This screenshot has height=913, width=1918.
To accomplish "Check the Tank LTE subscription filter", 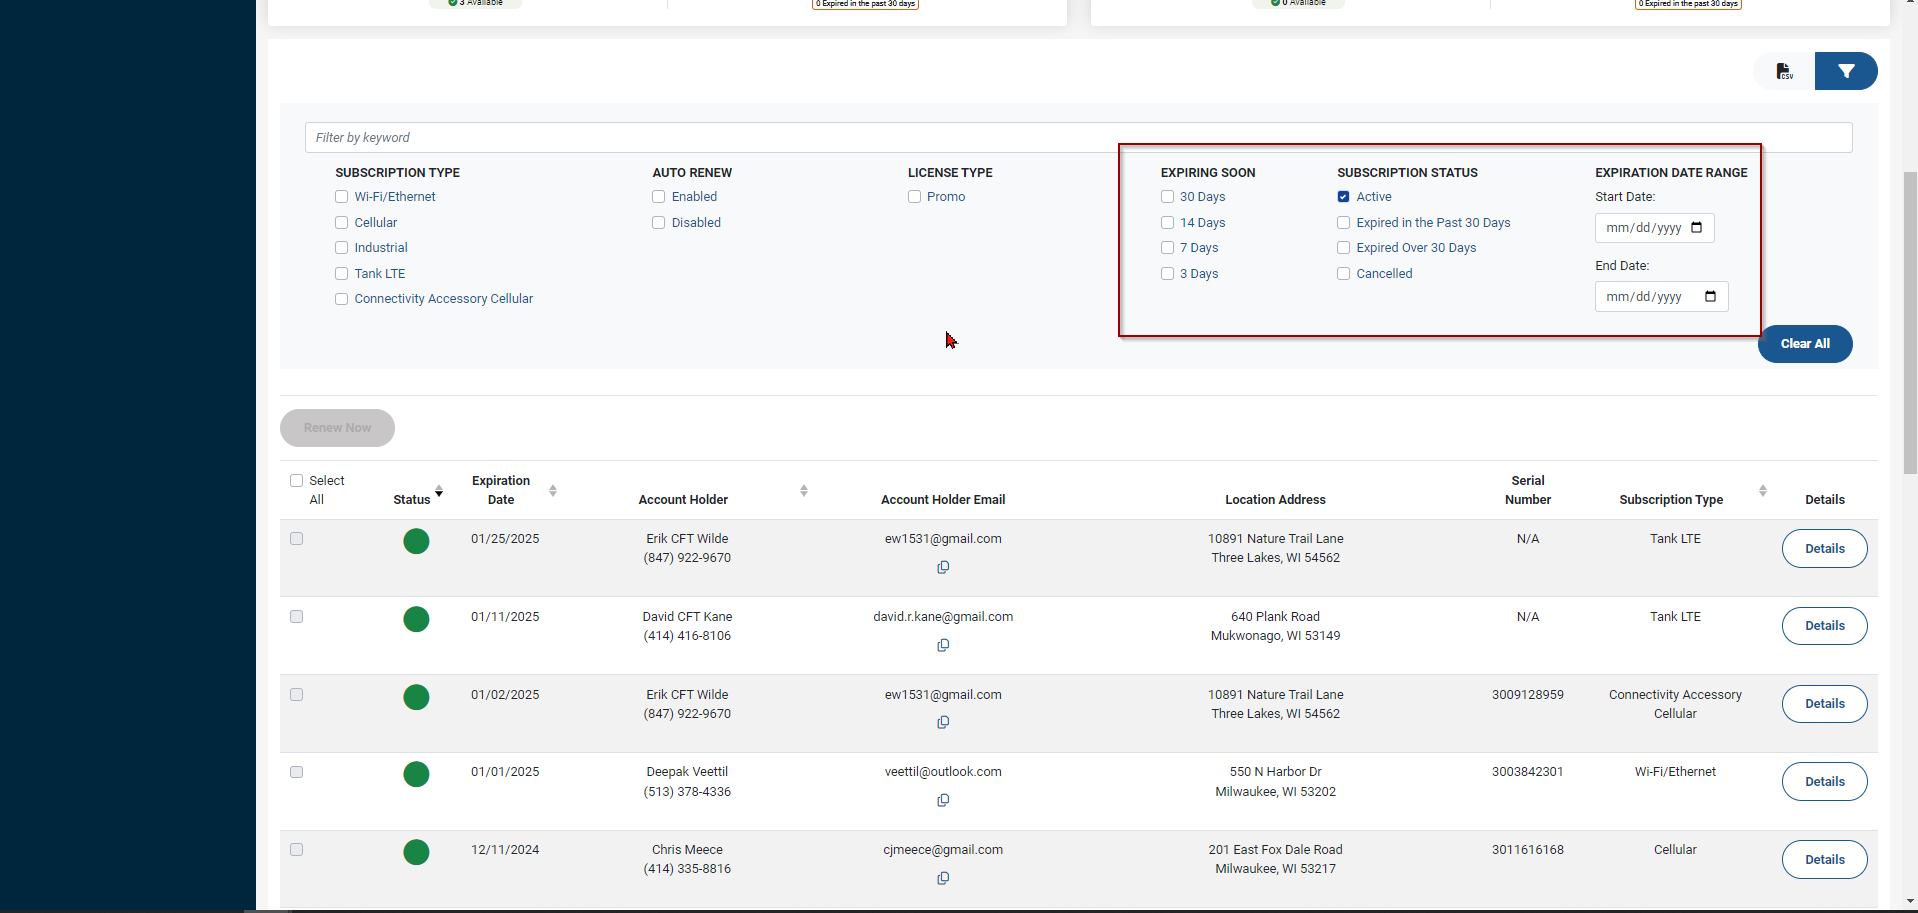I will point(342,274).
